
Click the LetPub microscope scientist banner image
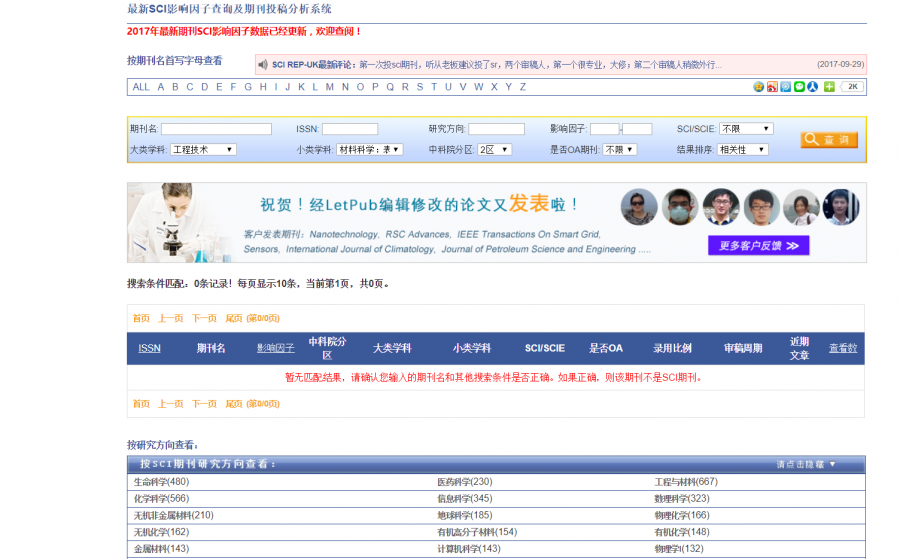click(x=496, y=223)
